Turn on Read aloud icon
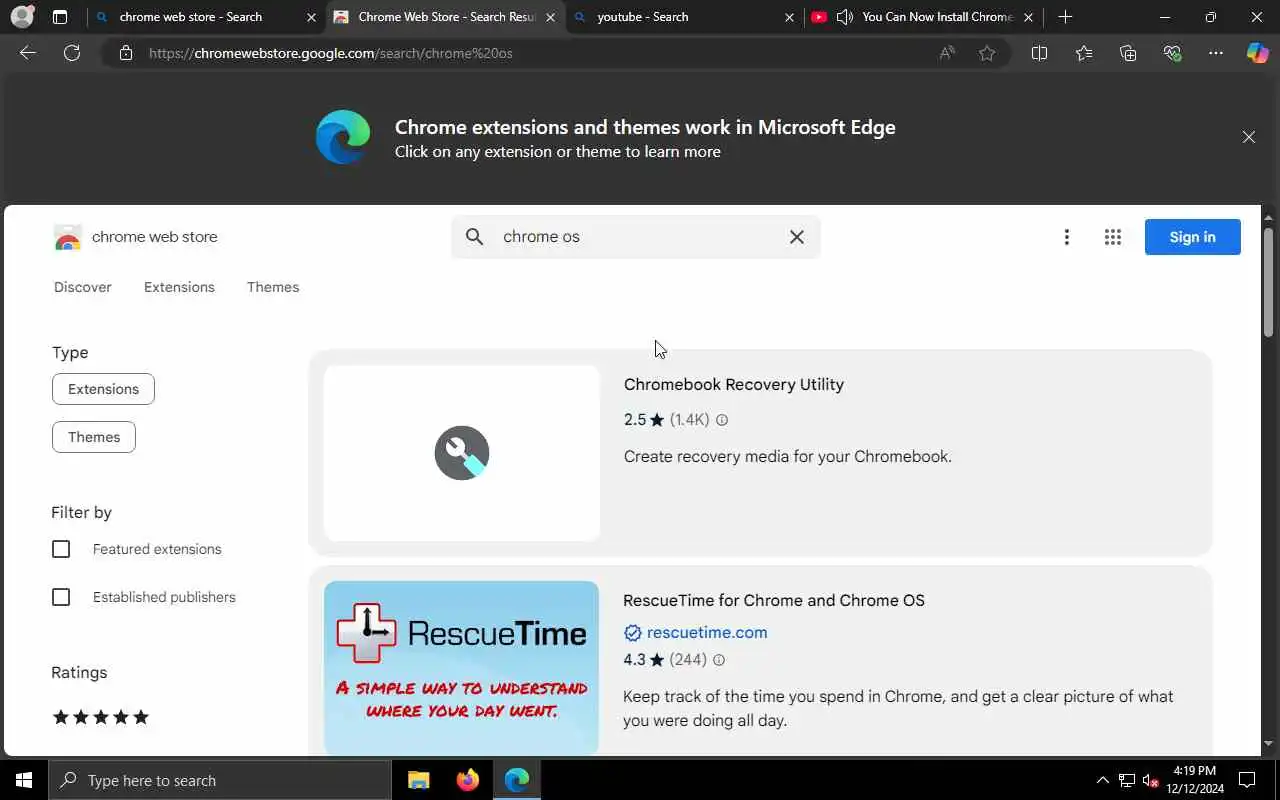Image resolution: width=1280 pixels, height=800 pixels. (947, 53)
